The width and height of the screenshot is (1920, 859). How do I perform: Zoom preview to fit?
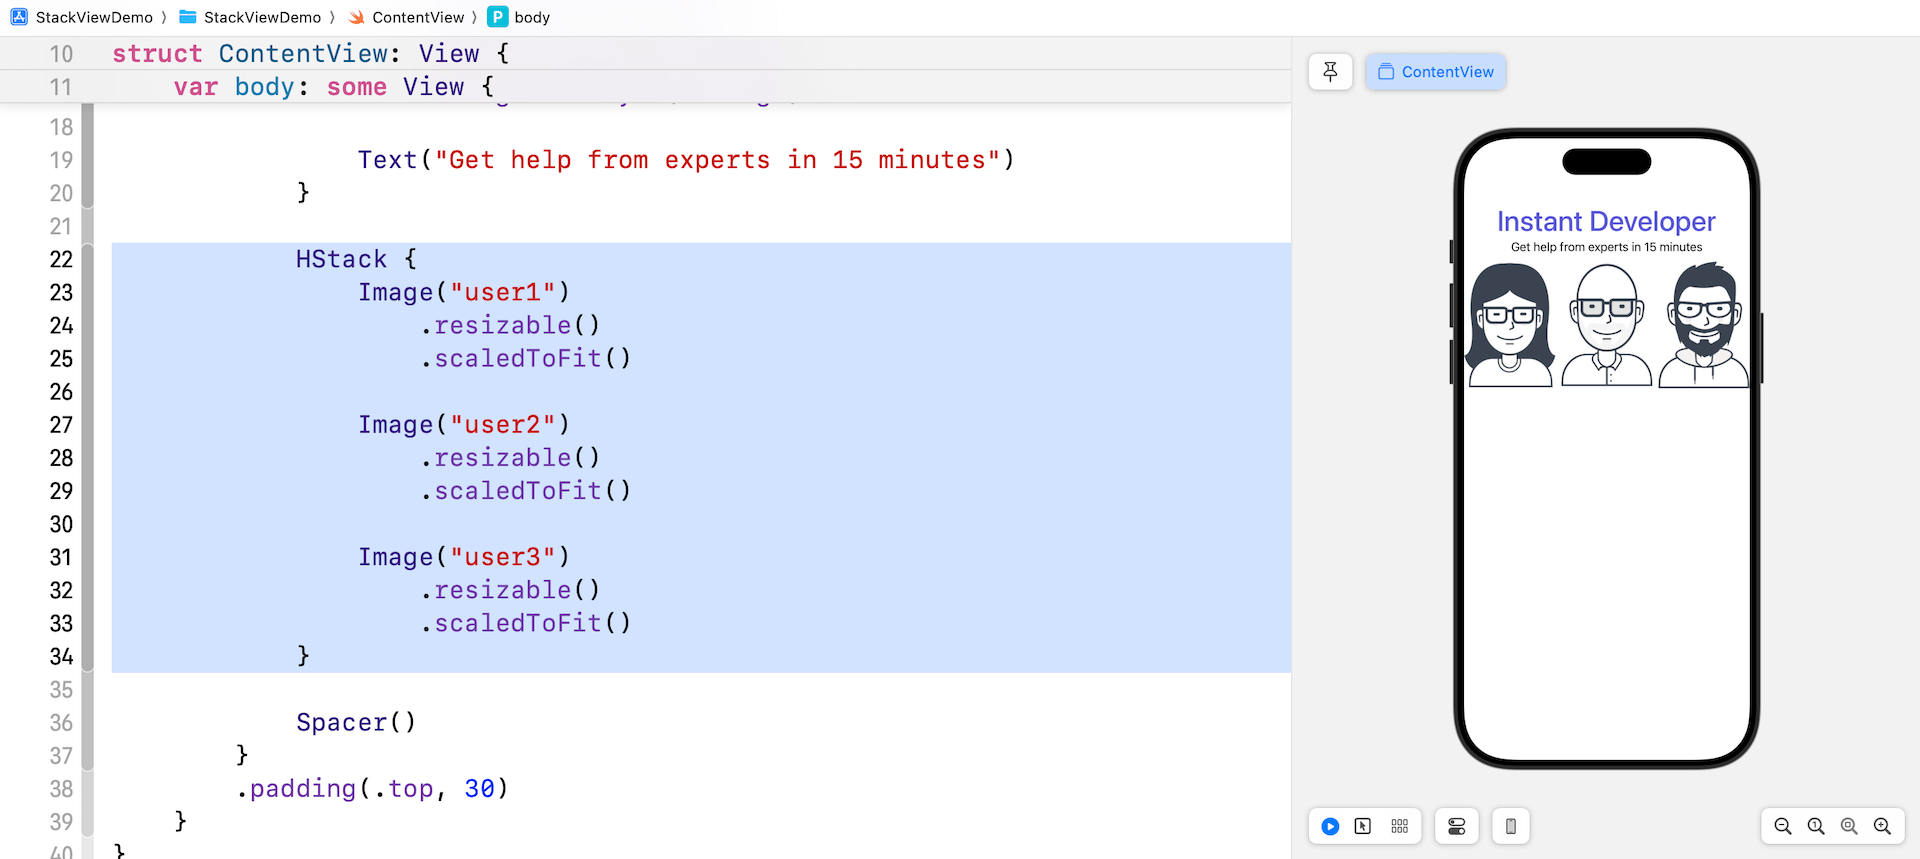pos(1849,826)
